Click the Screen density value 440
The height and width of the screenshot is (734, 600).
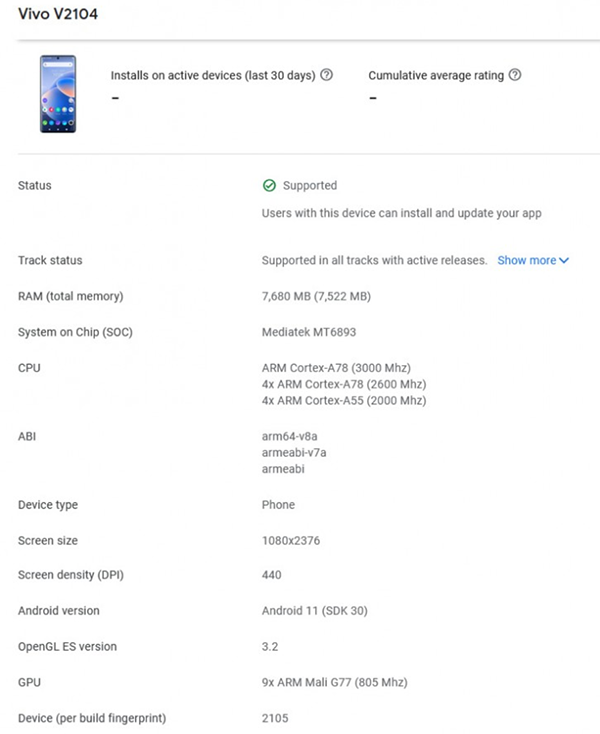point(271,575)
